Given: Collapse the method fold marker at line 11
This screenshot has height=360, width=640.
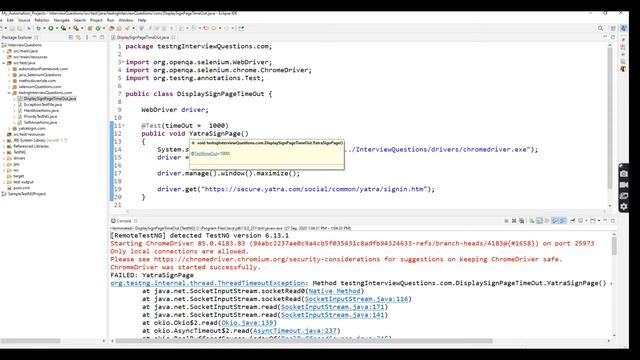Looking at the screenshot, I should (123, 126).
